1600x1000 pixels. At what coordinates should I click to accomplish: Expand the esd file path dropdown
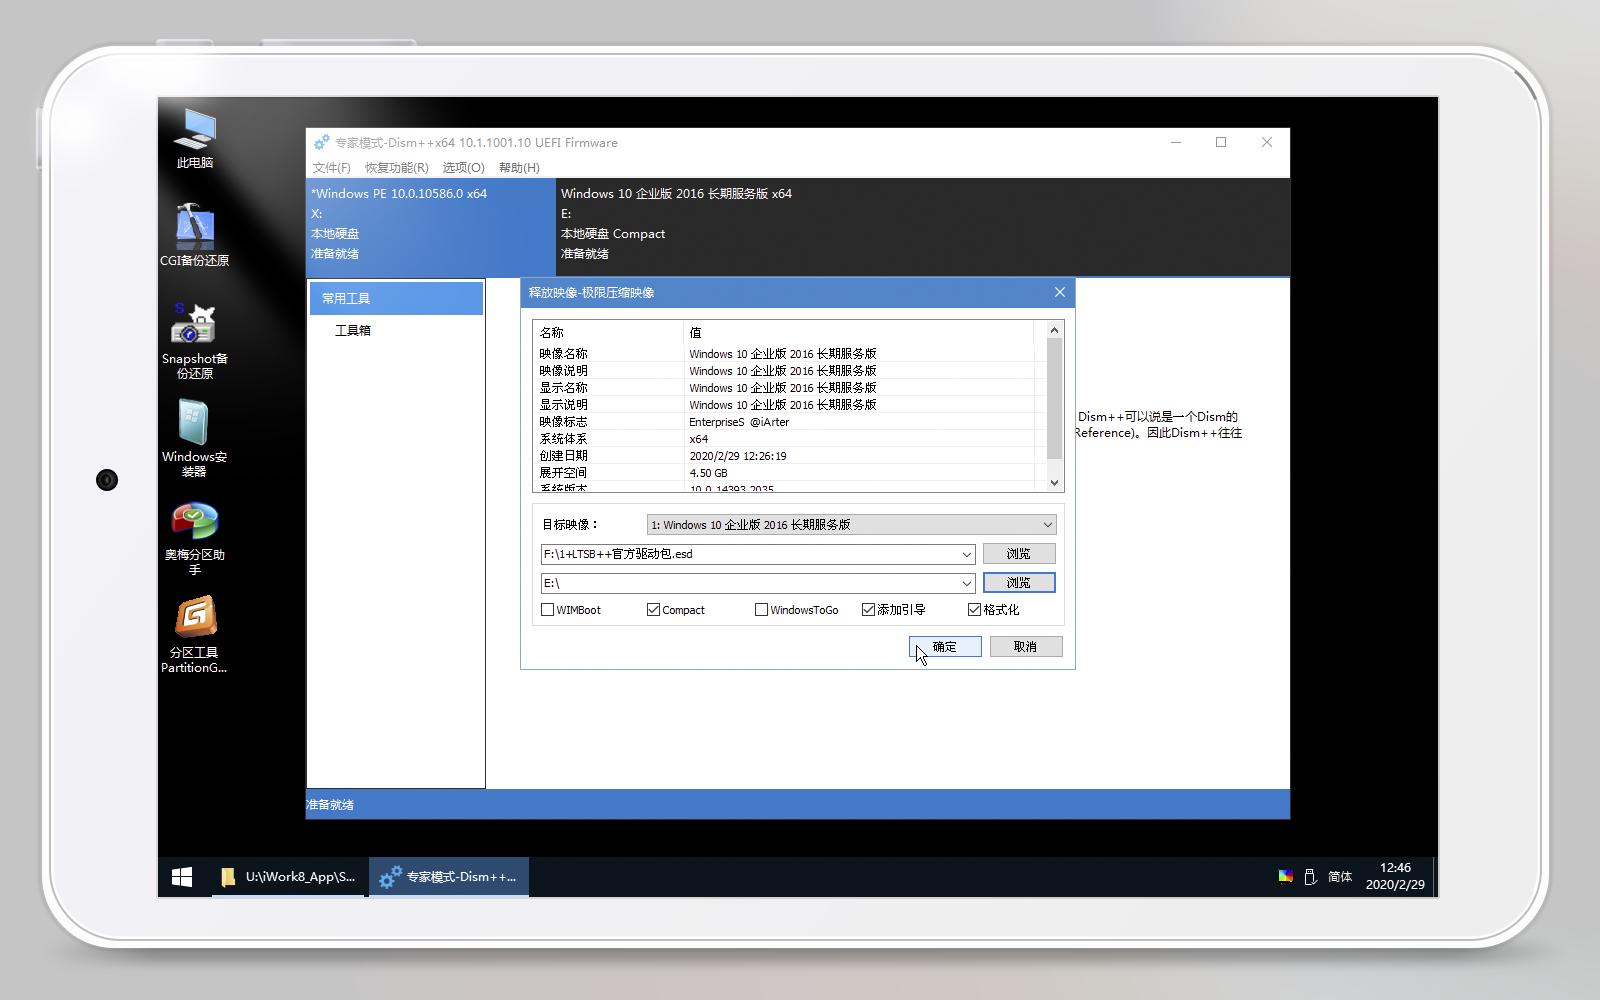tap(965, 553)
